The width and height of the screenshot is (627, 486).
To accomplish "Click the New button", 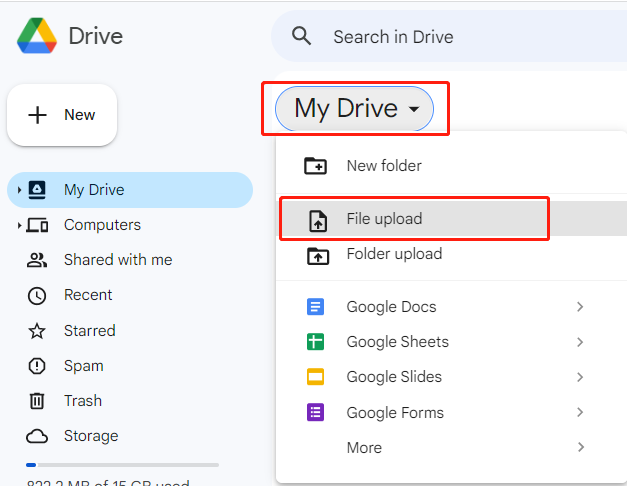I will pos(62,115).
